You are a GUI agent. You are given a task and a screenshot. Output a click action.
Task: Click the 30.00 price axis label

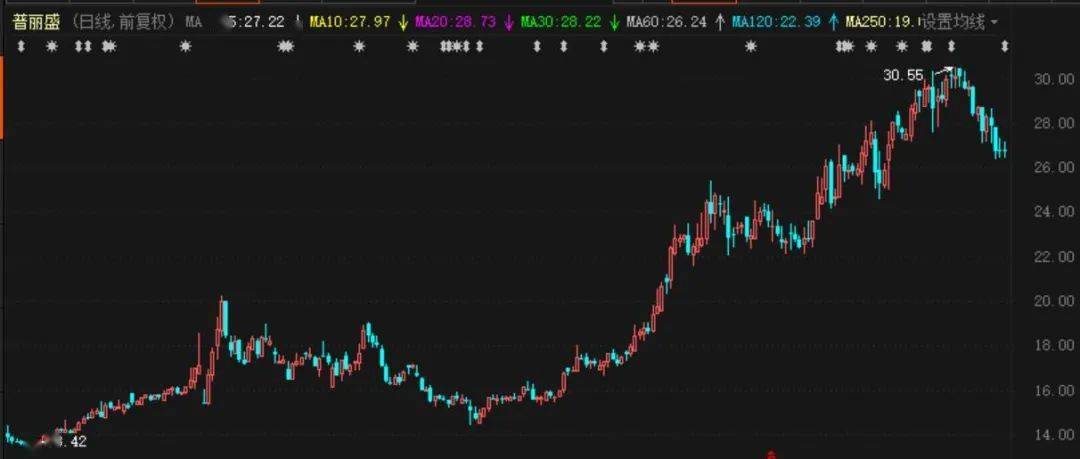(1056, 79)
